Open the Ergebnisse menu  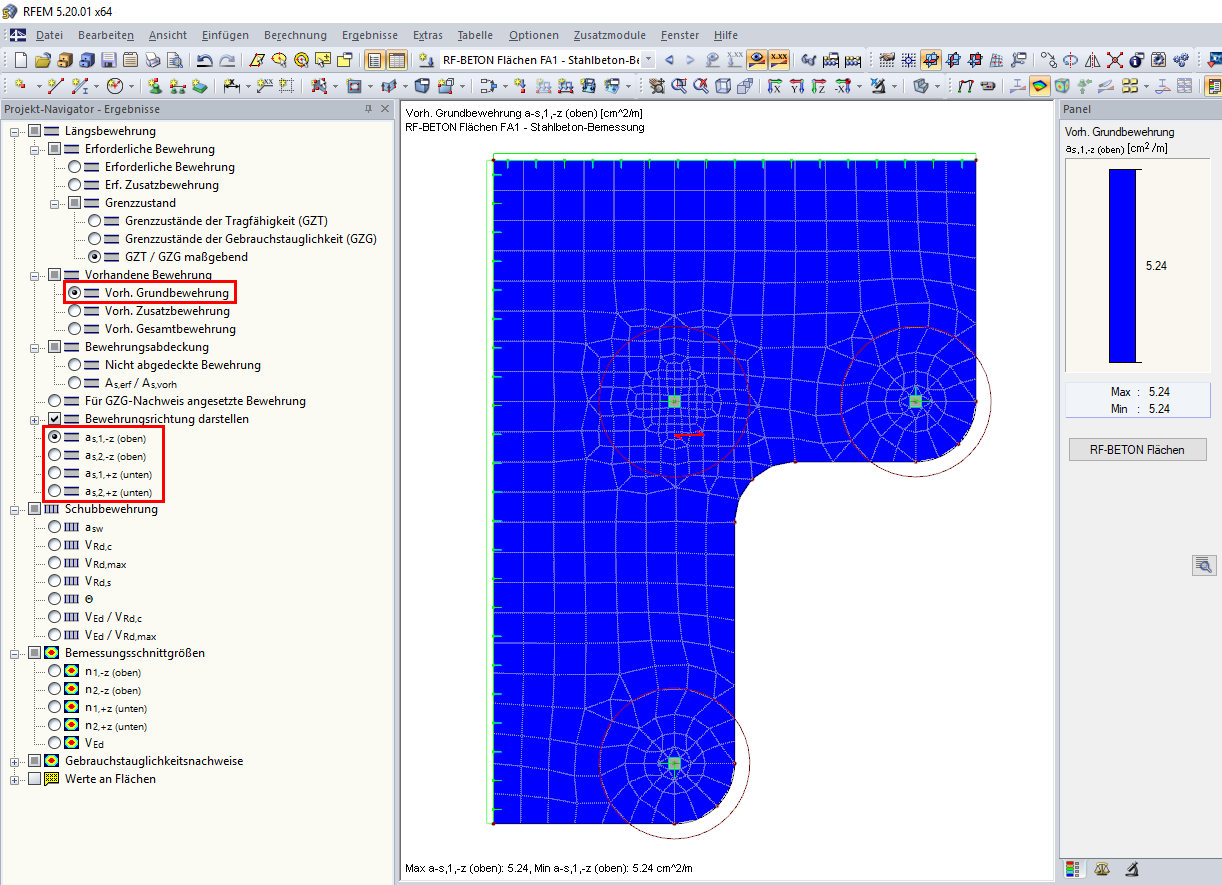tap(370, 35)
